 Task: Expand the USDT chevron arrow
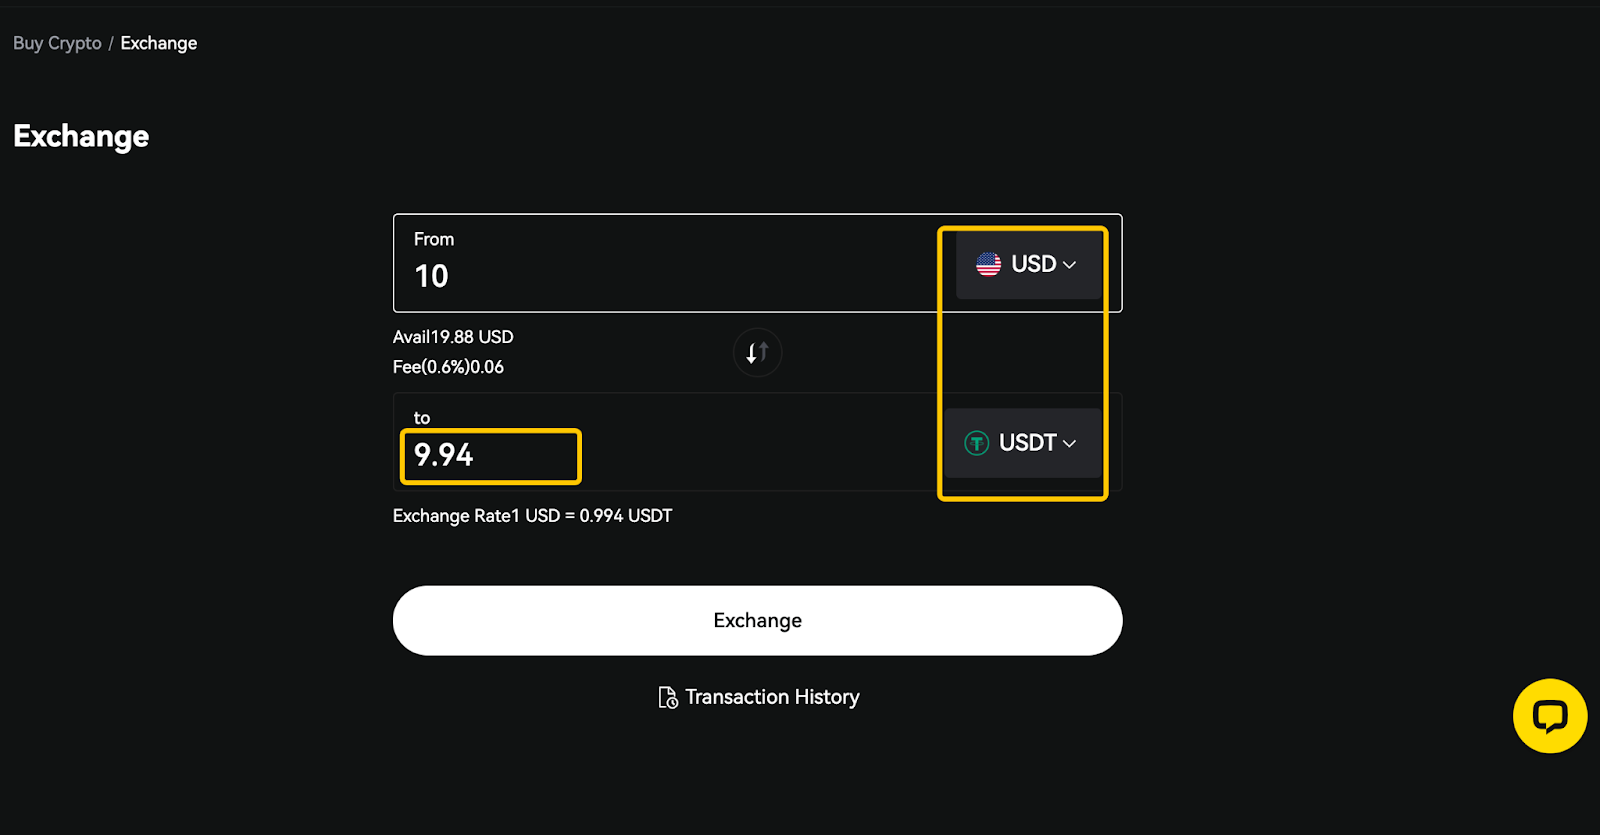[1070, 444]
